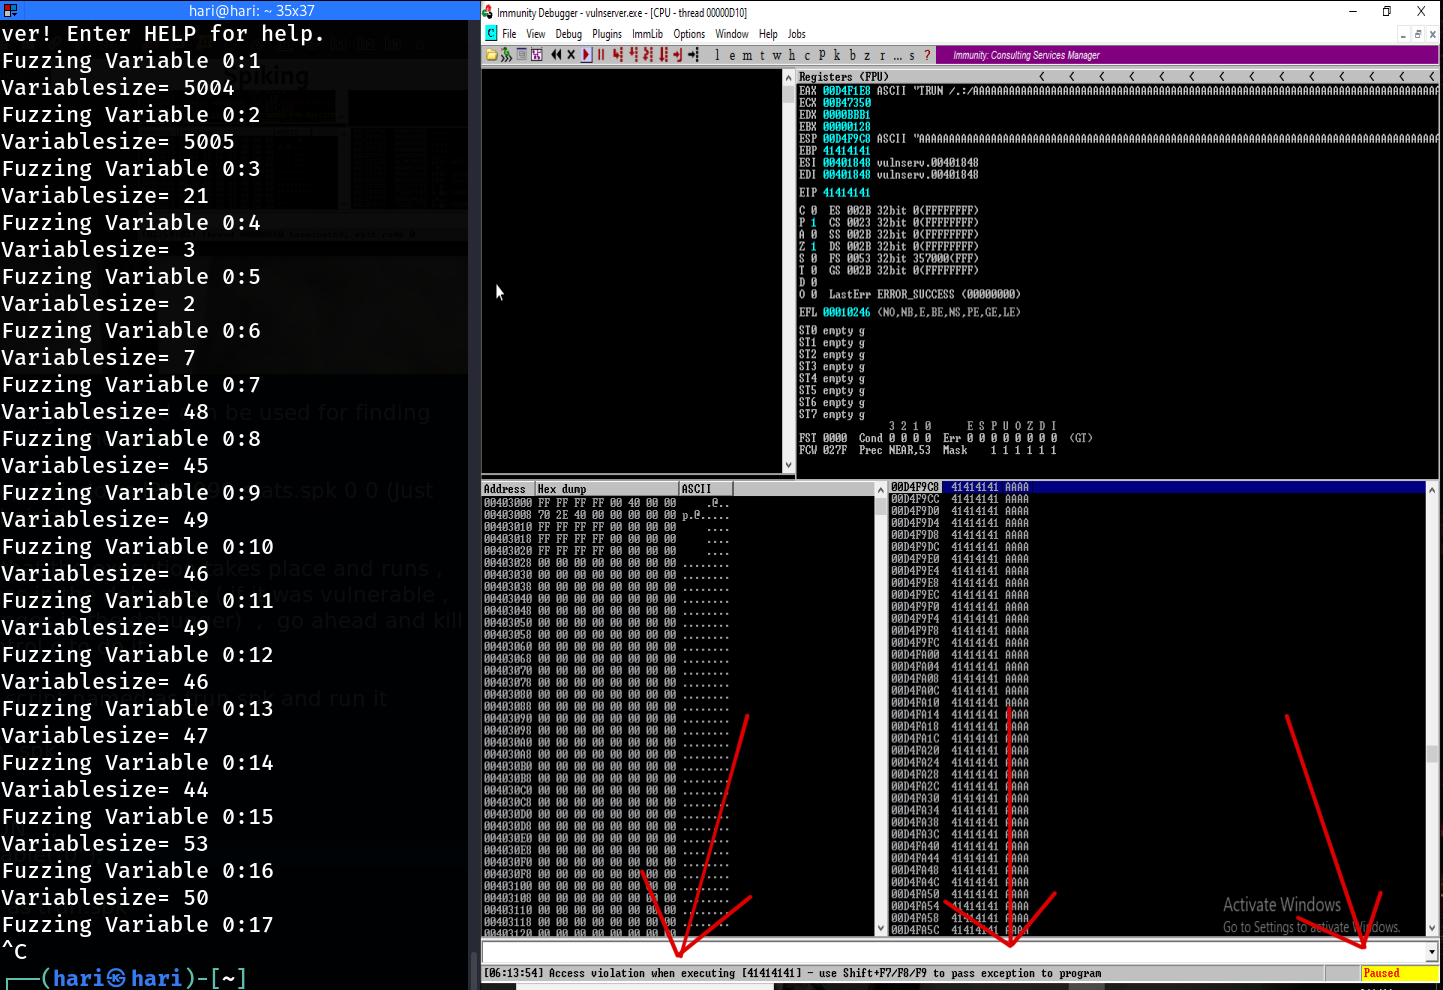Open executable modules with 'e' button

[732, 55]
